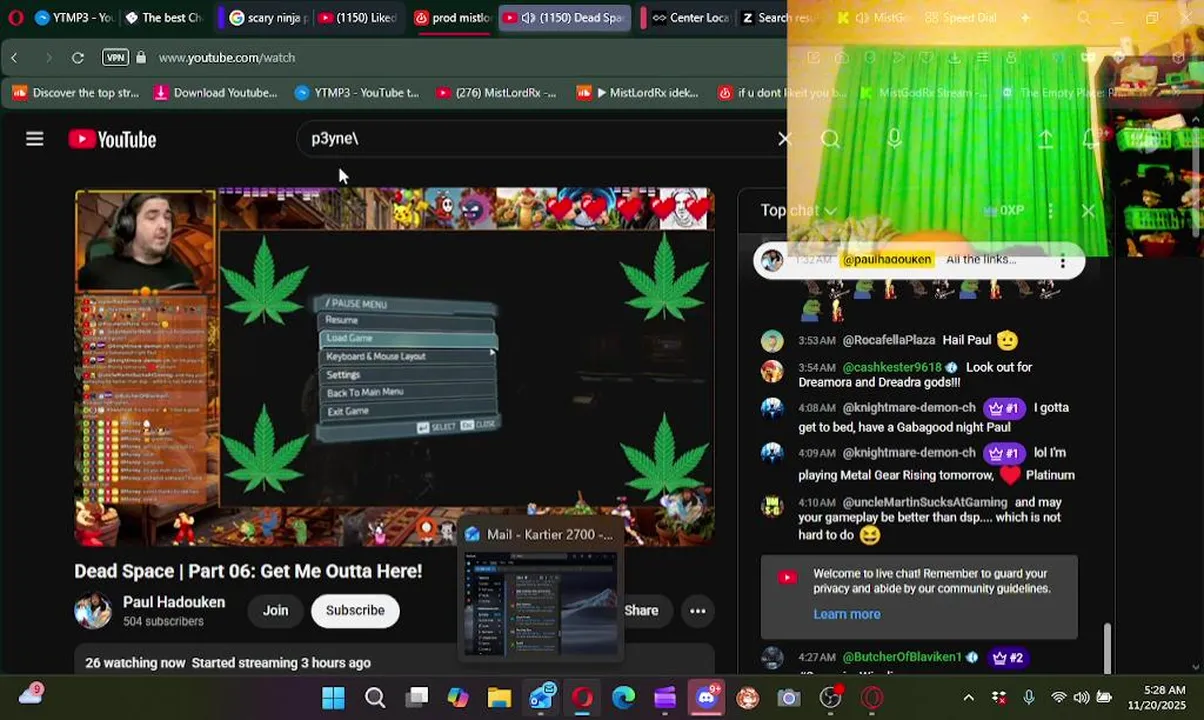Image resolution: width=1204 pixels, height=720 pixels.
Task: Open the Wi-Fi network tray icon
Action: tap(1058, 697)
